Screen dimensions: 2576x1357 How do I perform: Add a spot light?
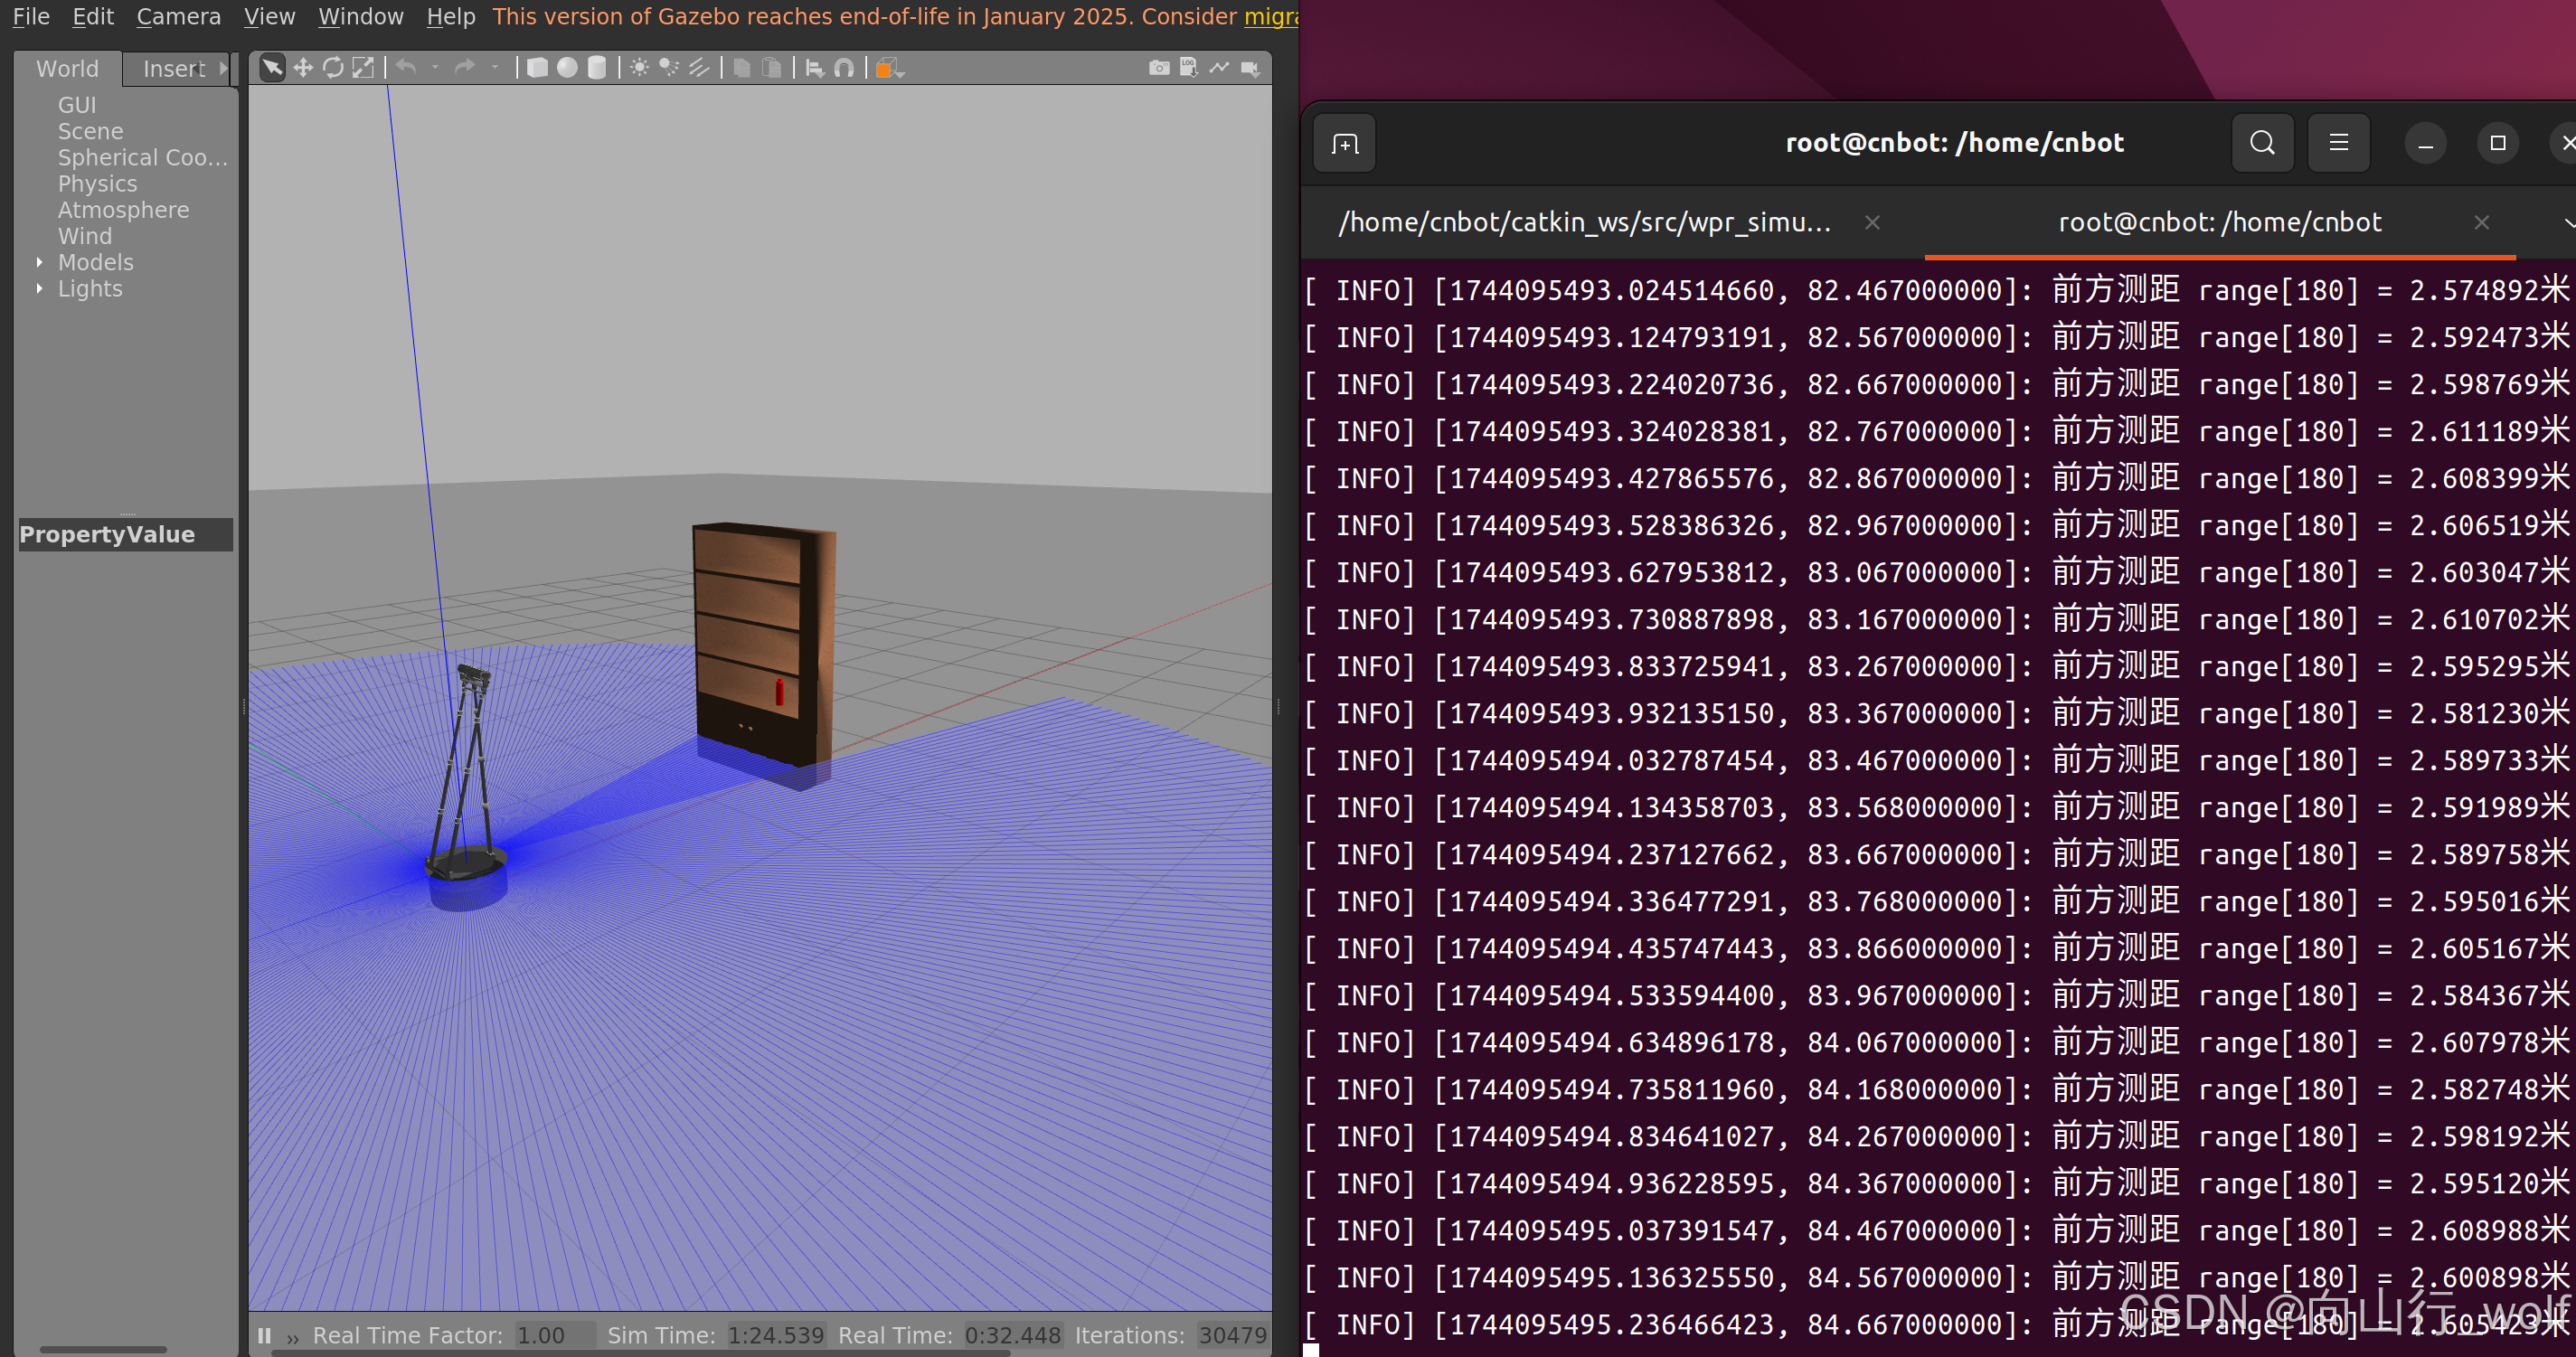[669, 68]
